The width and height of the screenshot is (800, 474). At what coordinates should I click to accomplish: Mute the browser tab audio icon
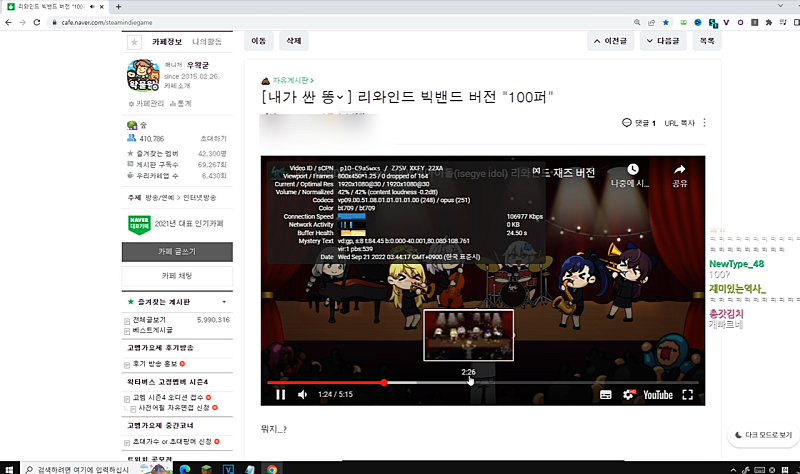[92, 7]
